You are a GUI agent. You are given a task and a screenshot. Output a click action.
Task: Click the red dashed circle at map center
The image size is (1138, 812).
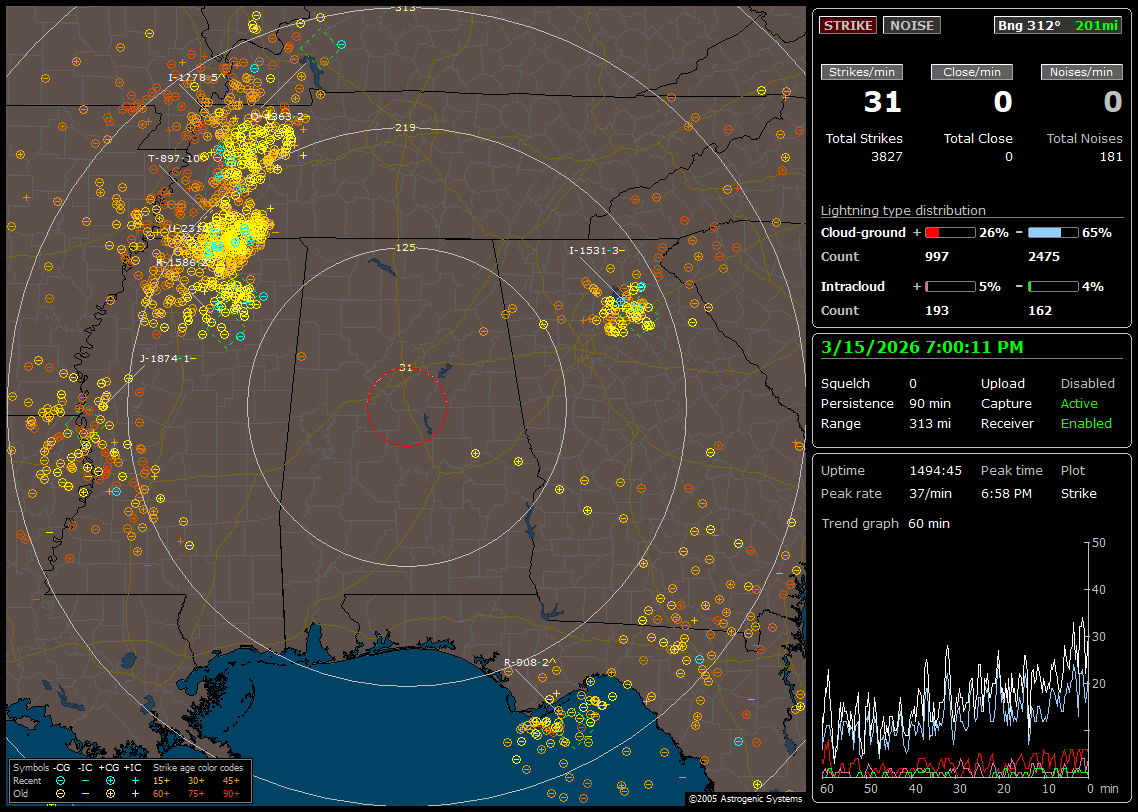[406, 407]
